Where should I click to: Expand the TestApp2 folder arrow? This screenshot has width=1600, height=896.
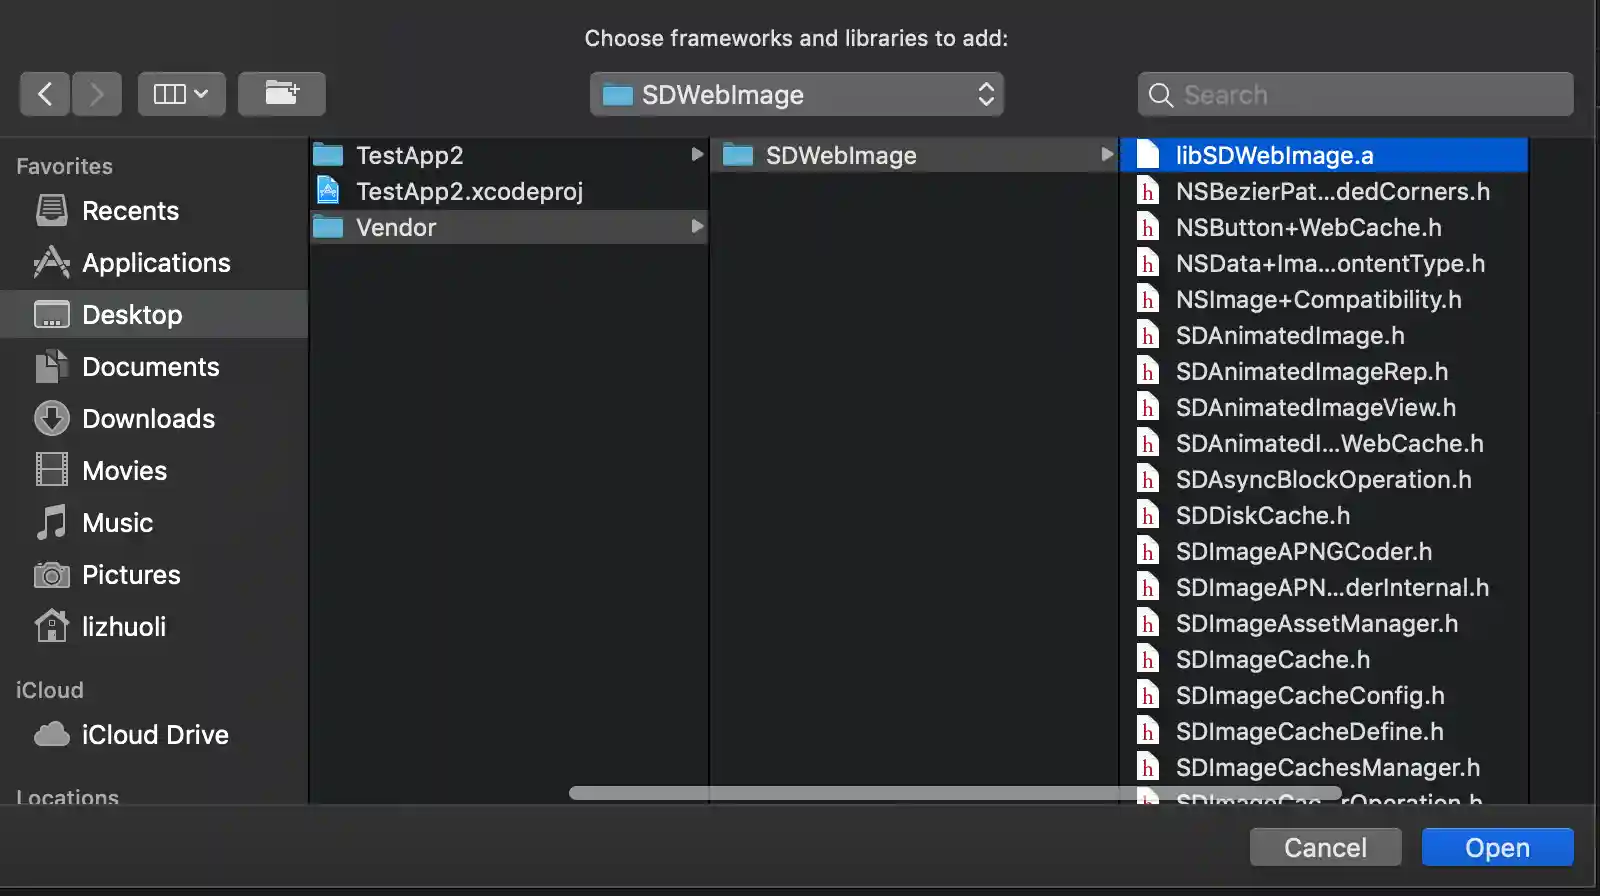pos(697,155)
